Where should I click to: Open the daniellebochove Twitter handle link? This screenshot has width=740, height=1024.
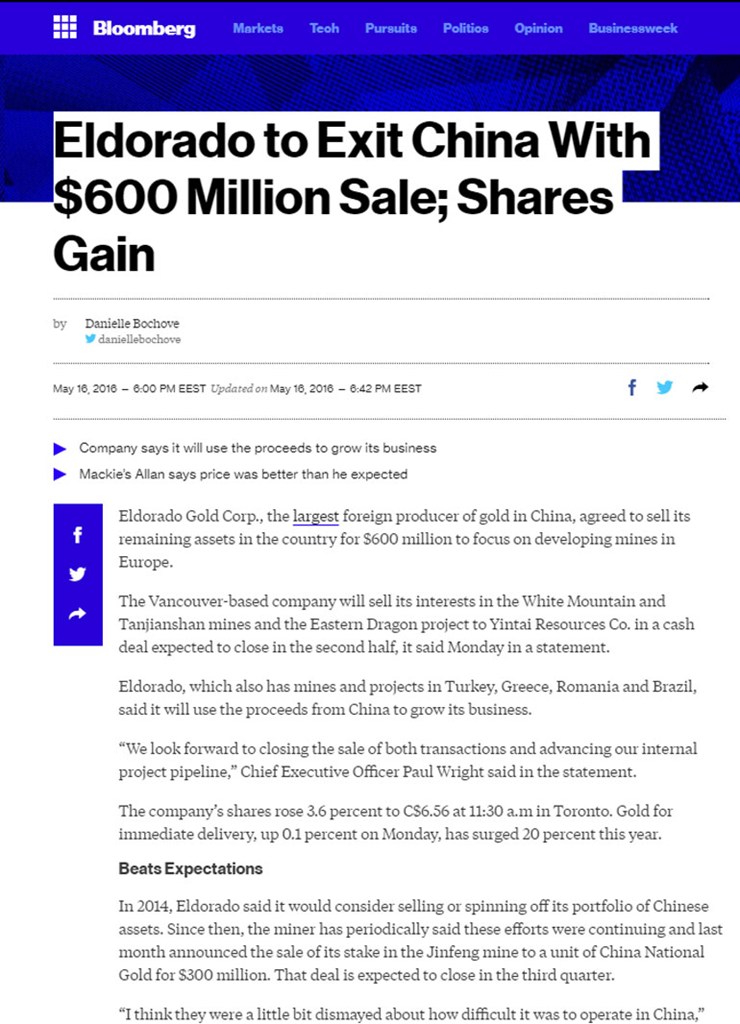139,340
